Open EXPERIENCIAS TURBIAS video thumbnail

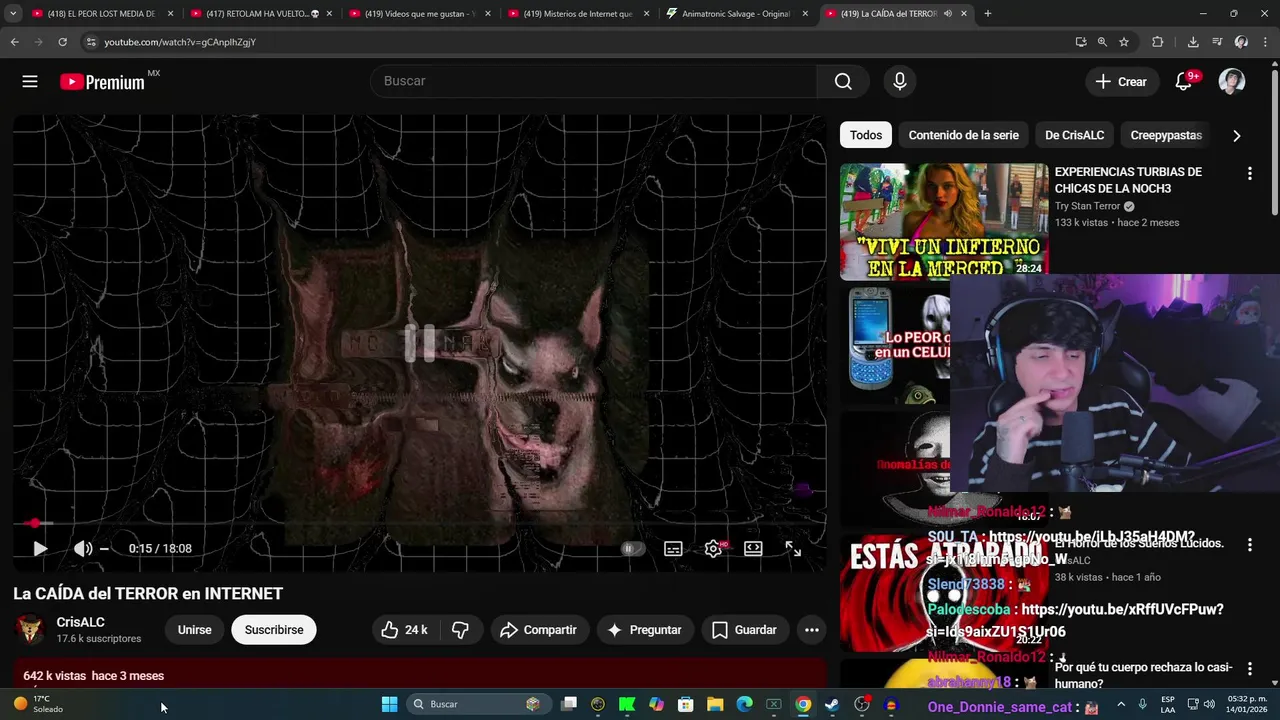[944, 222]
